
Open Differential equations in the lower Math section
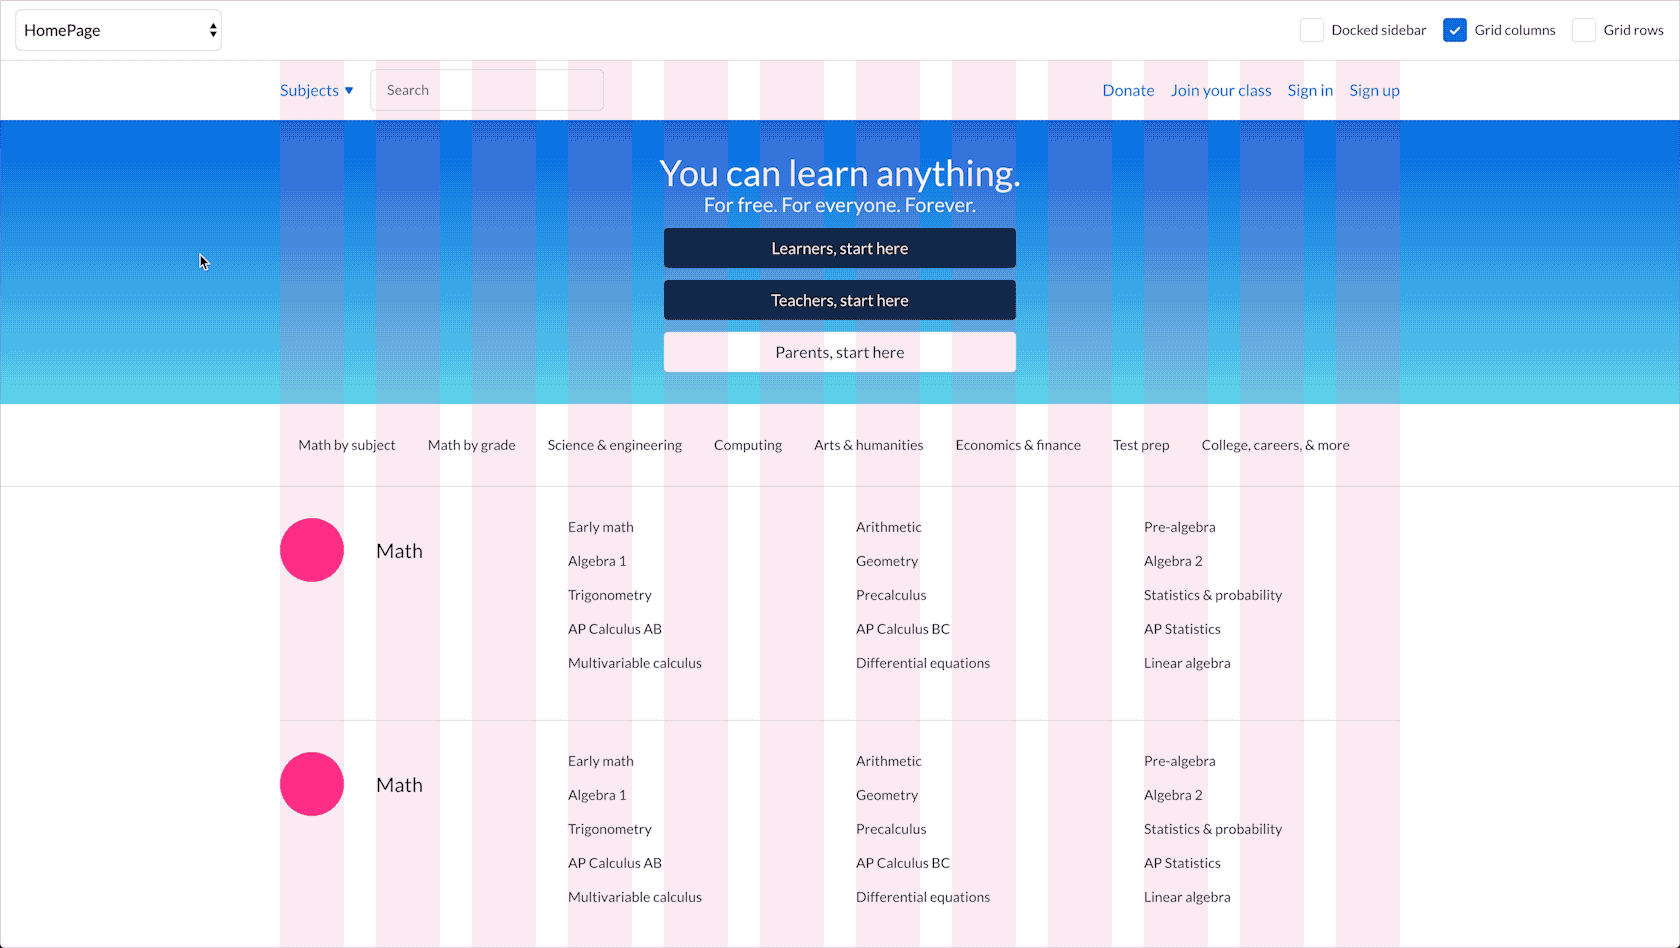(x=923, y=897)
